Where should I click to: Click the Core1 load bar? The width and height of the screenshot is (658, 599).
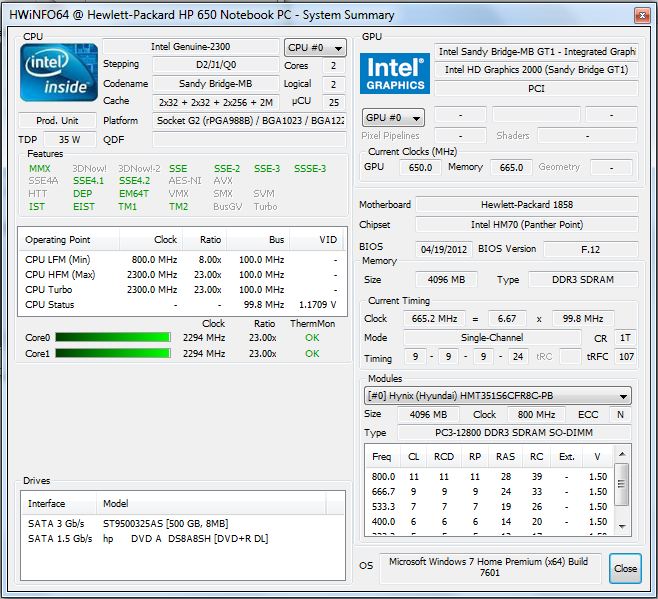[113, 353]
